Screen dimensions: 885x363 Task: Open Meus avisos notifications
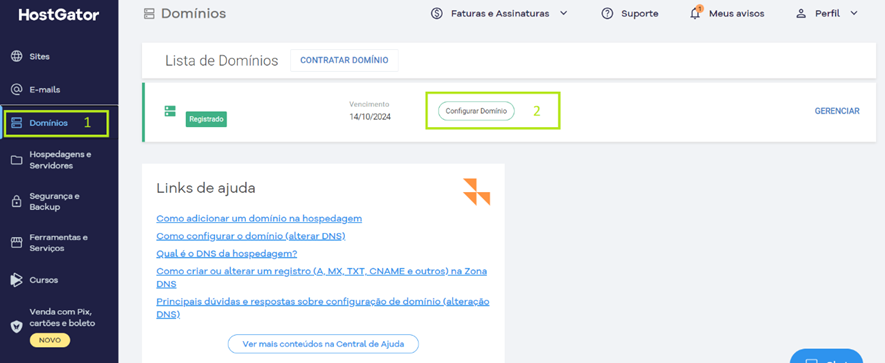pos(737,14)
